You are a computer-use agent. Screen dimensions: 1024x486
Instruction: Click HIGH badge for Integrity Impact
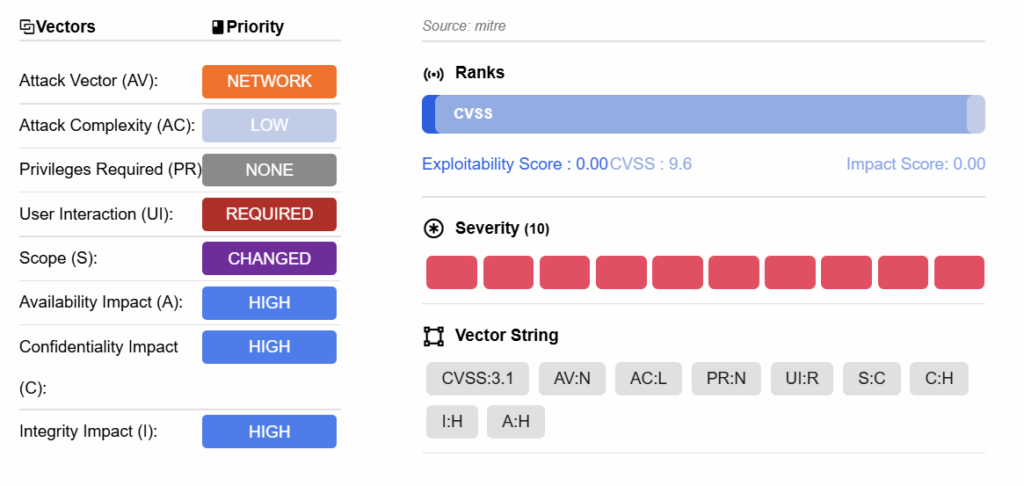269,432
